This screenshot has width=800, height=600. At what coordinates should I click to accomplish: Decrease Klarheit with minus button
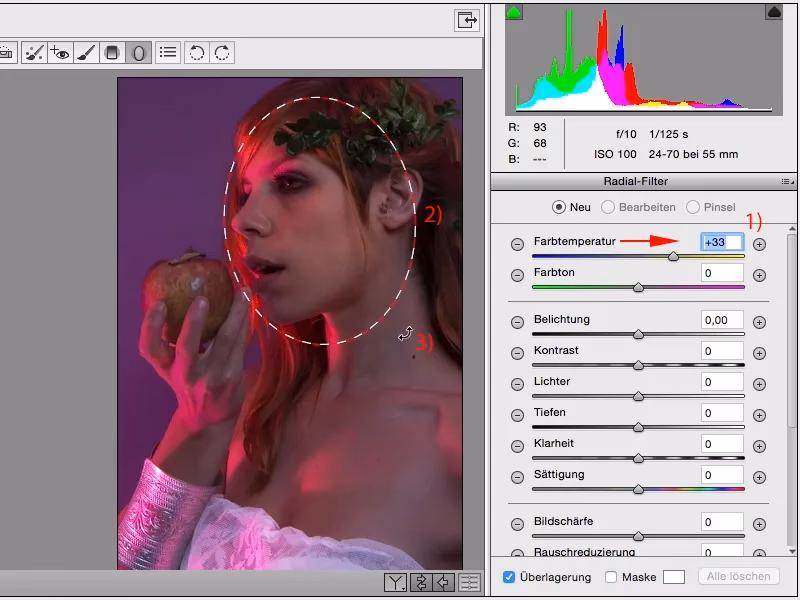click(517, 446)
